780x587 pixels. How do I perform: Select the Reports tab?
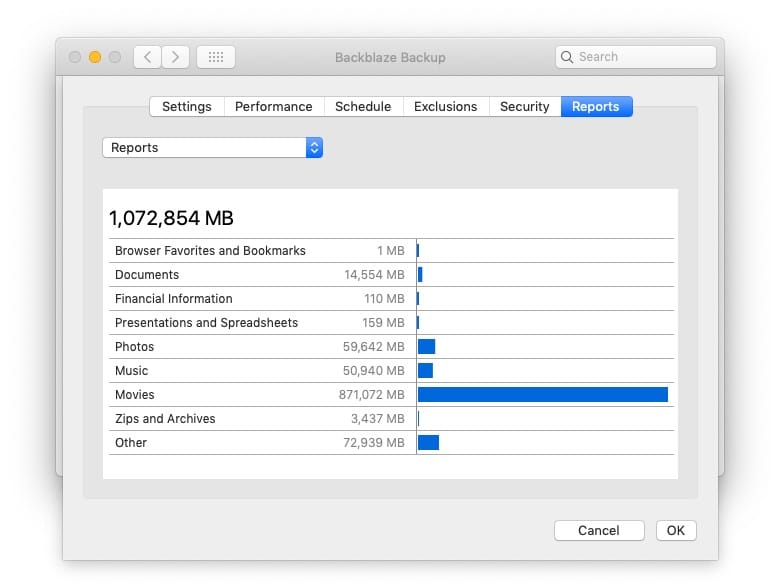pos(595,107)
